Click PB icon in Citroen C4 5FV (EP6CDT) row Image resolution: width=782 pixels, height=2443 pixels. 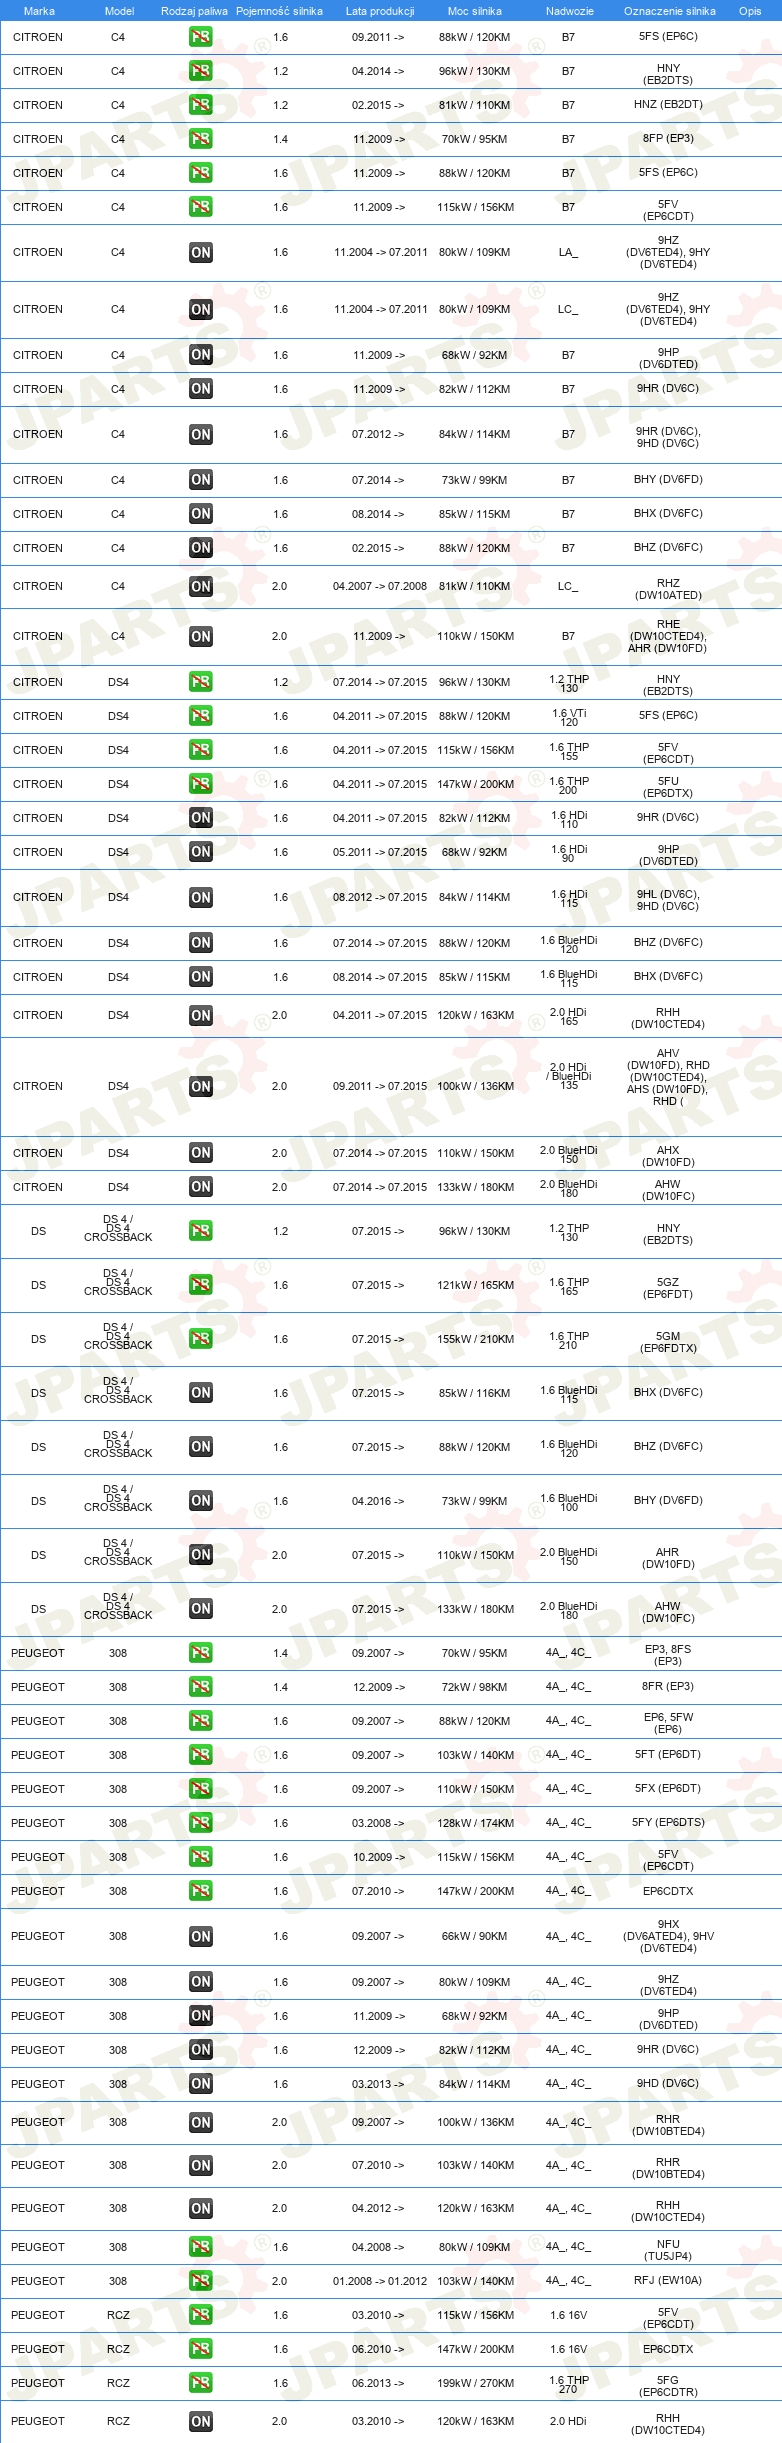(x=200, y=207)
